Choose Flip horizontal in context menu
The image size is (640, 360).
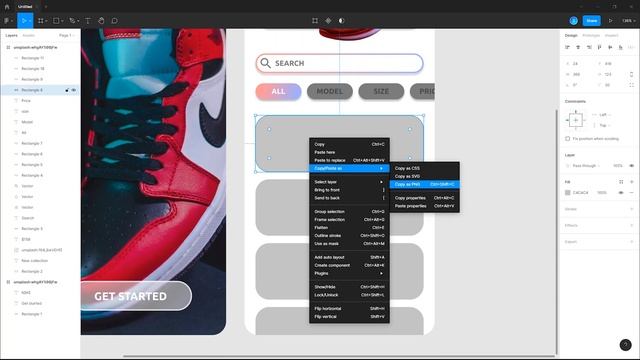click(x=349, y=309)
